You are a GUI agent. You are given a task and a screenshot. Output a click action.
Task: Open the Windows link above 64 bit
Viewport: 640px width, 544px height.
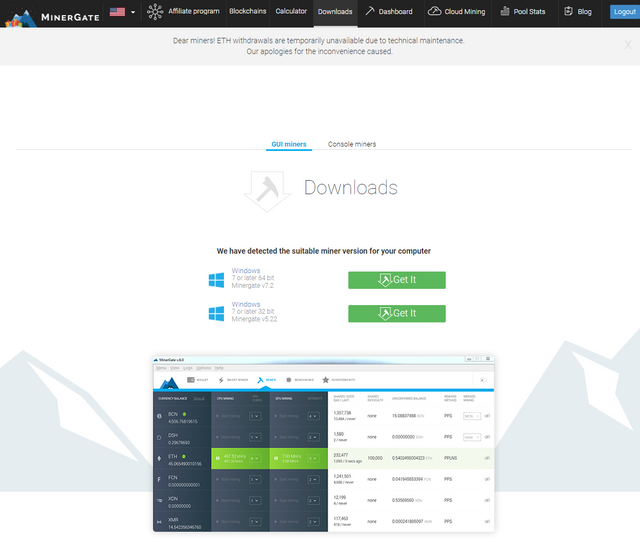coord(246,271)
